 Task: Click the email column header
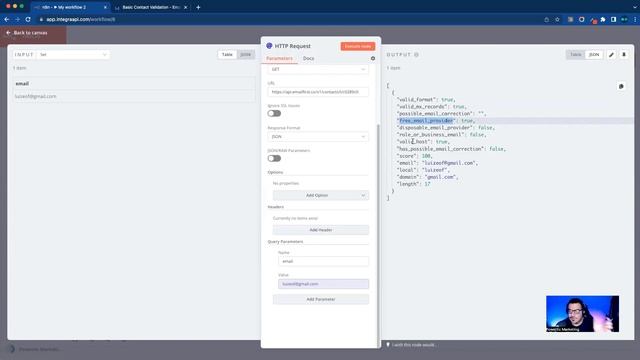pyautogui.click(x=133, y=83)
